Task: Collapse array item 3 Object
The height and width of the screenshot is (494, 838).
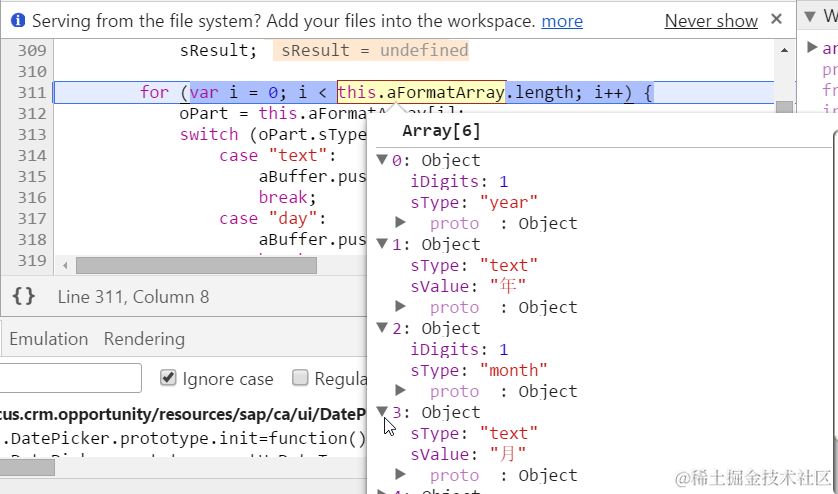Action: 382,411
